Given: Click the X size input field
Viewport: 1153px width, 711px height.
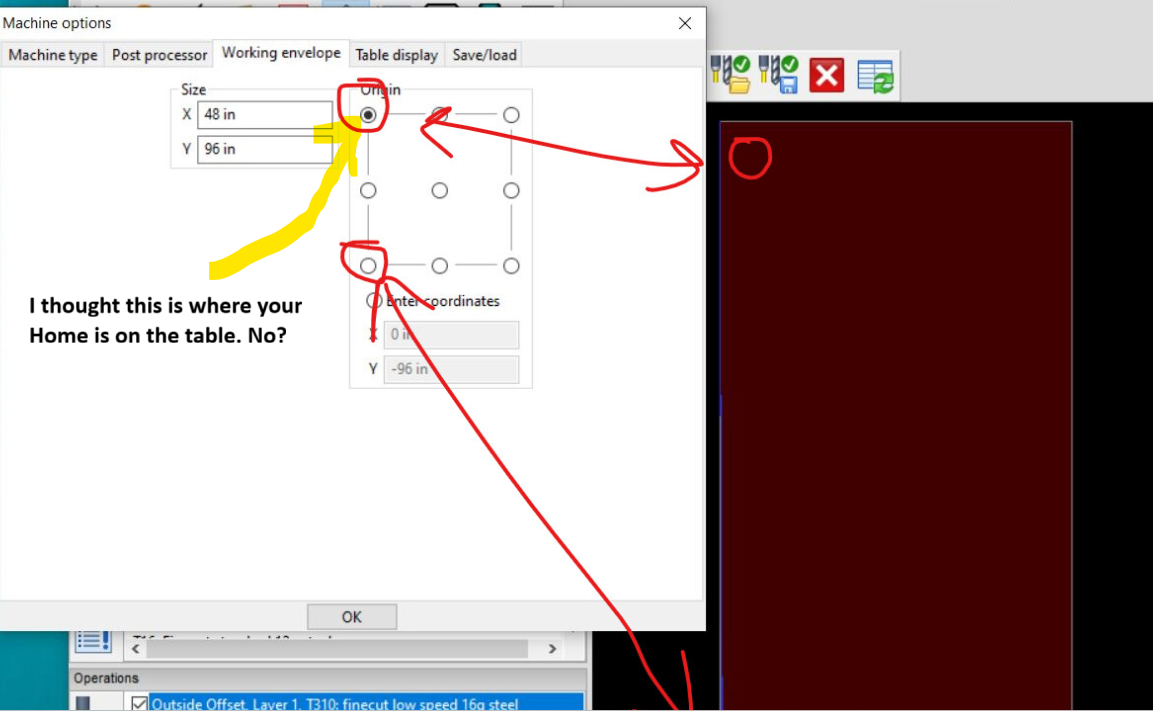Looking at the screenshot, I should [x=264, y=115].
